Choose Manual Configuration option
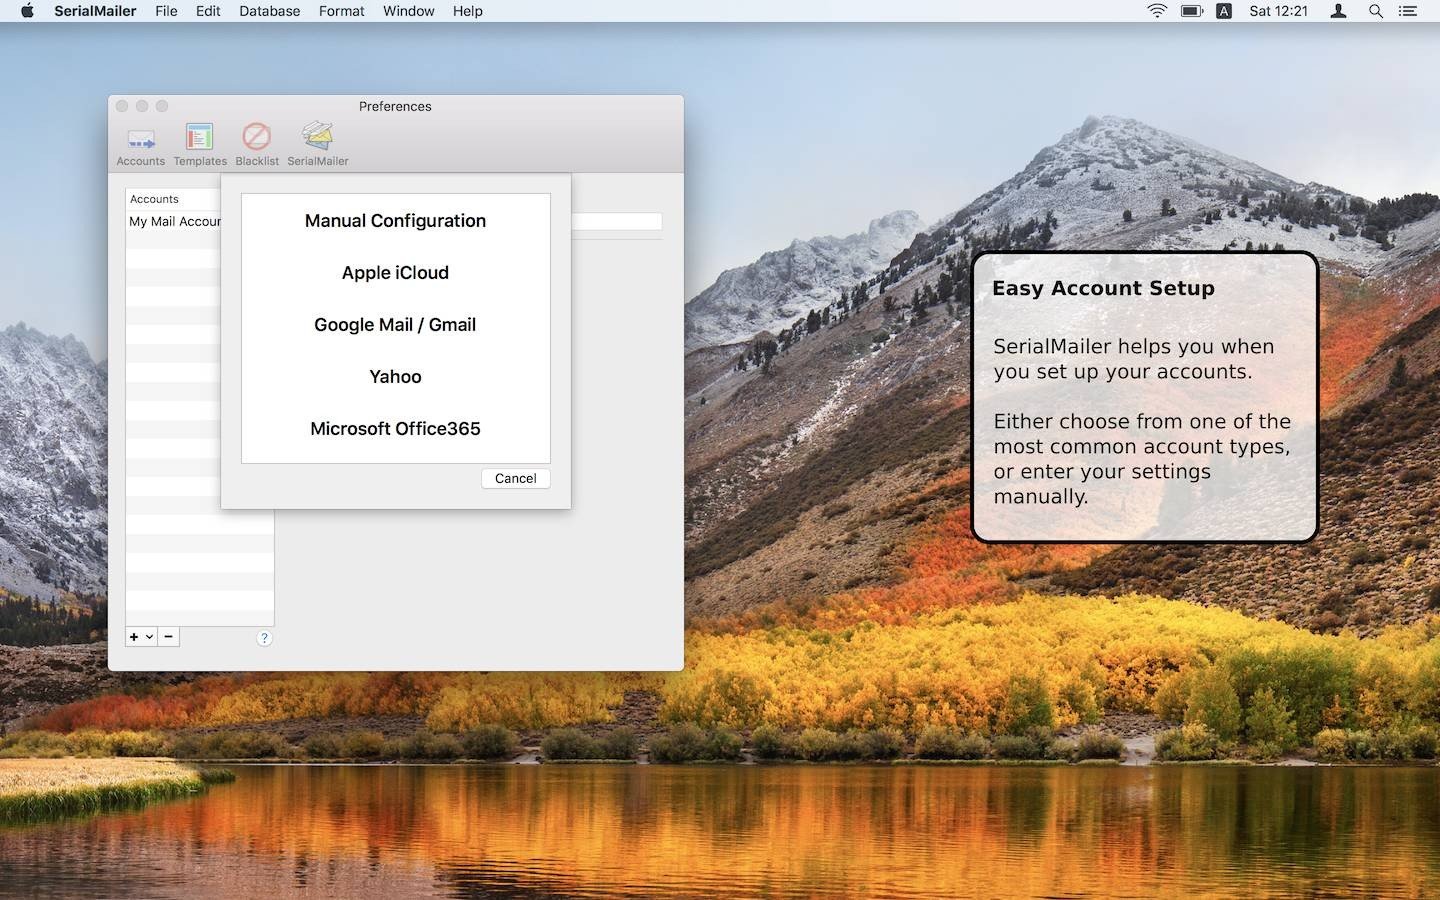 [395, 221]
